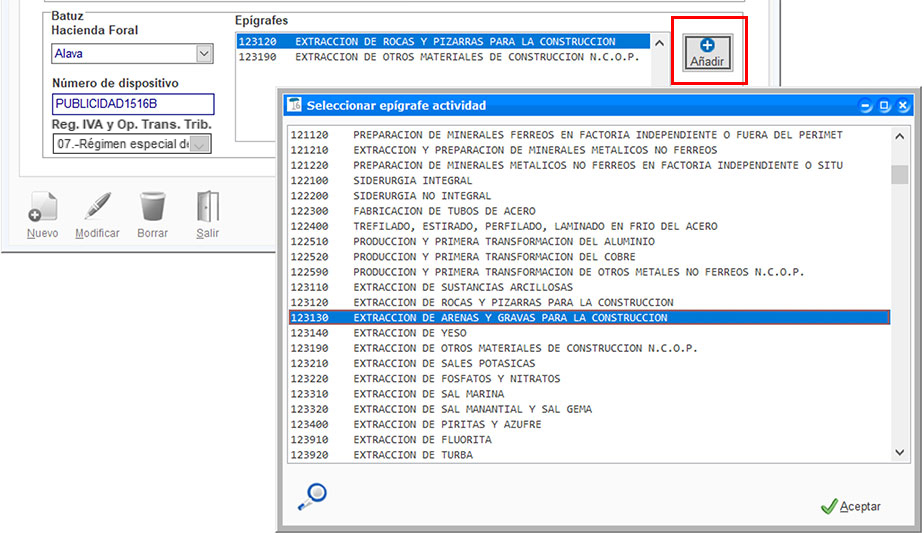Click the dialog list scroll-down arrow

899,453
